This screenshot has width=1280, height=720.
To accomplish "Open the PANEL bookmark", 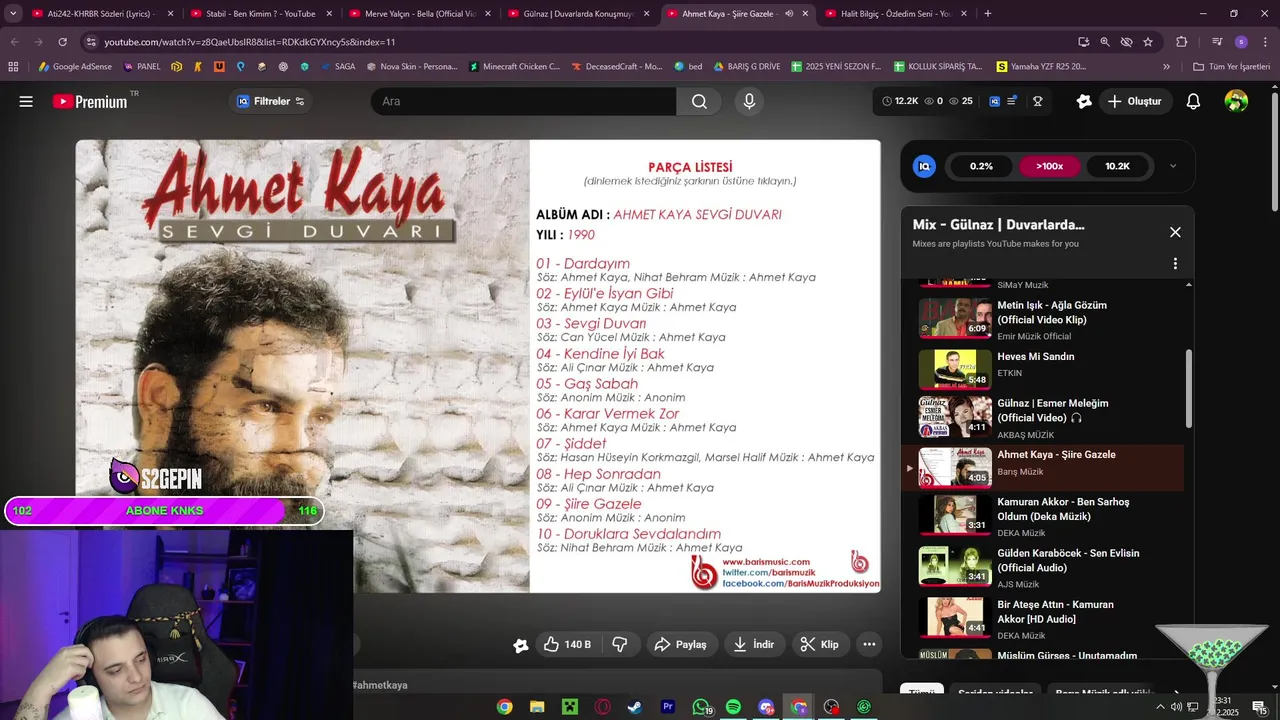I will [x=141, y=67].
